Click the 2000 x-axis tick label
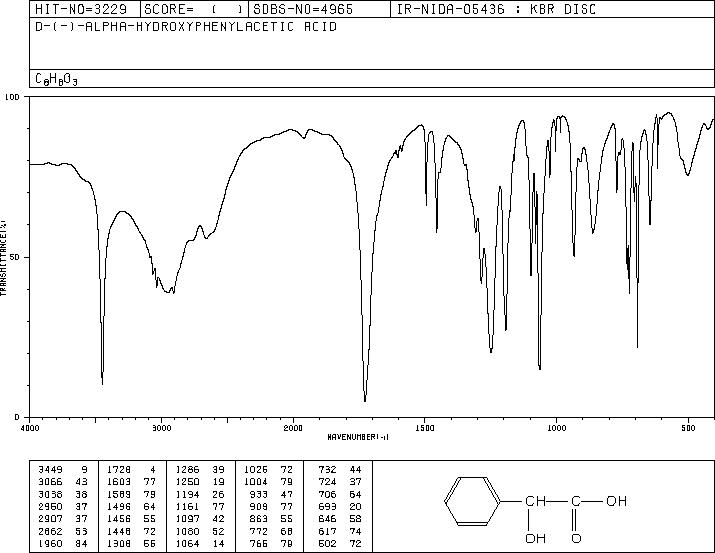 [293, 428]
